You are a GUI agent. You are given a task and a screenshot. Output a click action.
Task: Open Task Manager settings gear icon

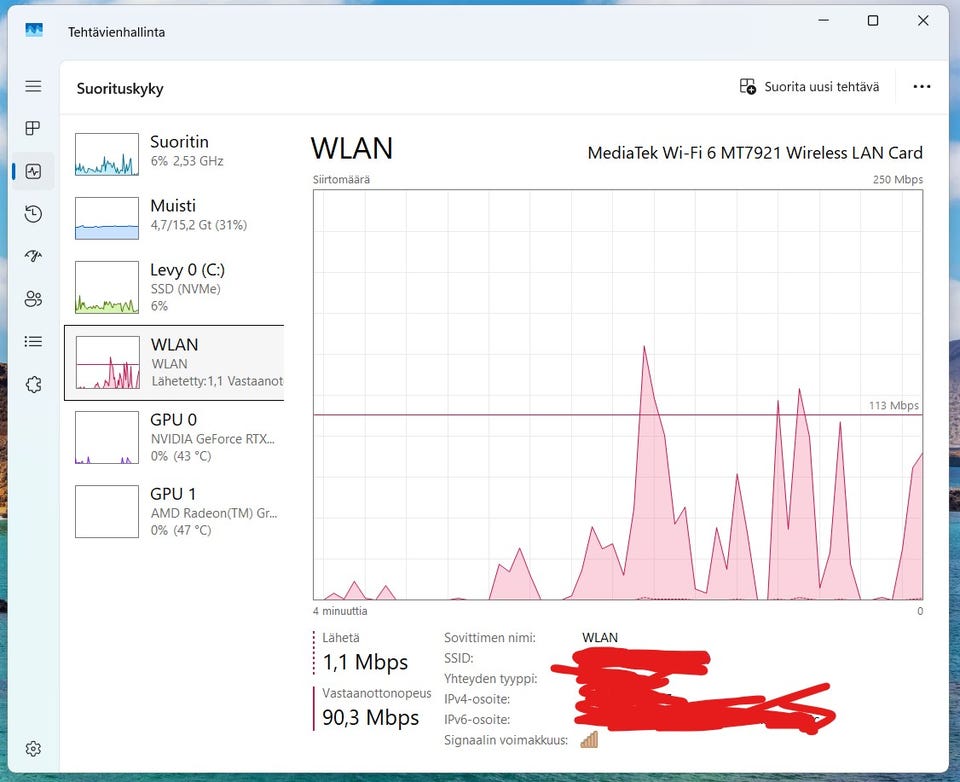coord(33,749)
